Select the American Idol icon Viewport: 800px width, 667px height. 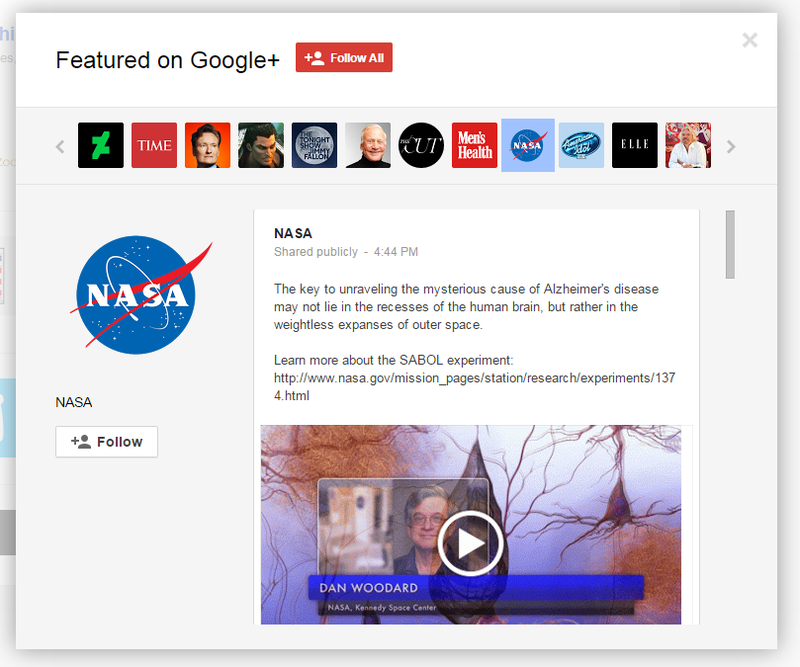coord(581,145)
